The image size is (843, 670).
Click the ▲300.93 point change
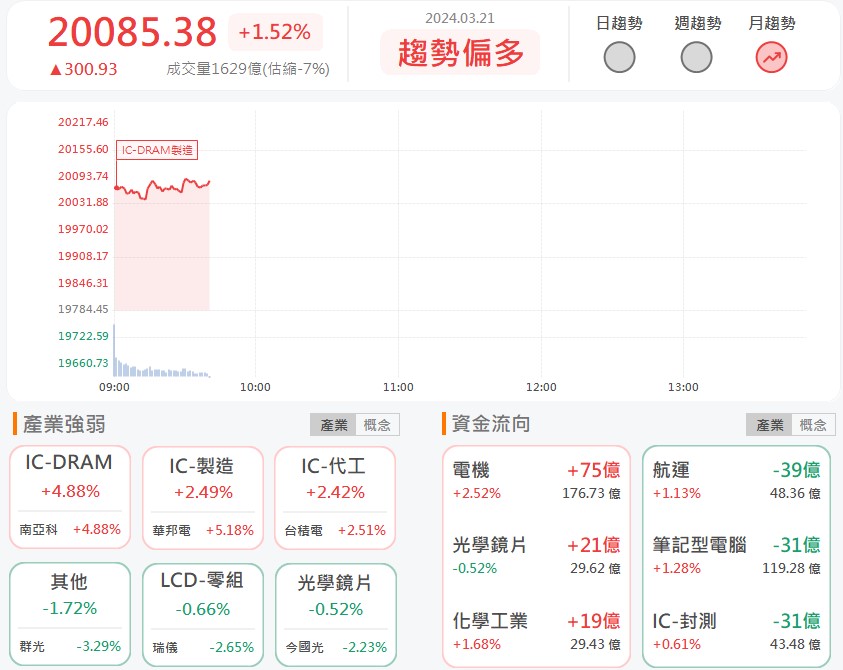point(83,69)
